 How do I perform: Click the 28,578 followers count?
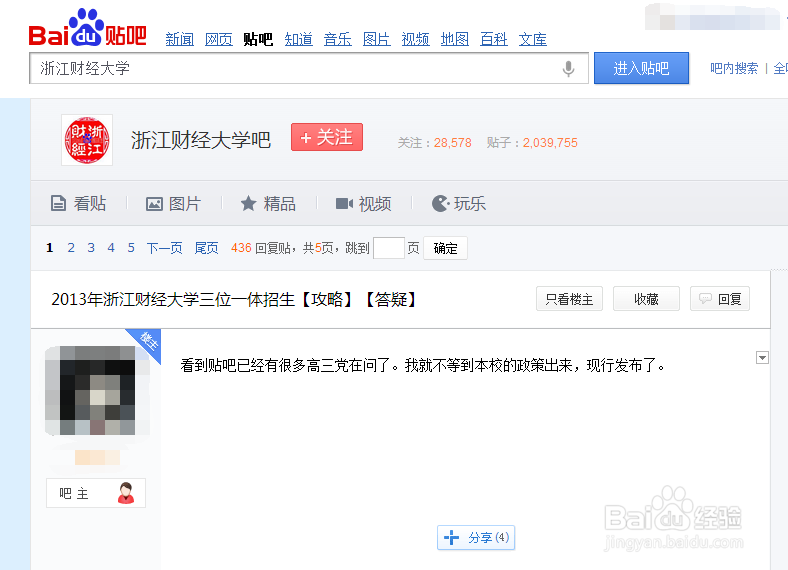click(452, 143)
